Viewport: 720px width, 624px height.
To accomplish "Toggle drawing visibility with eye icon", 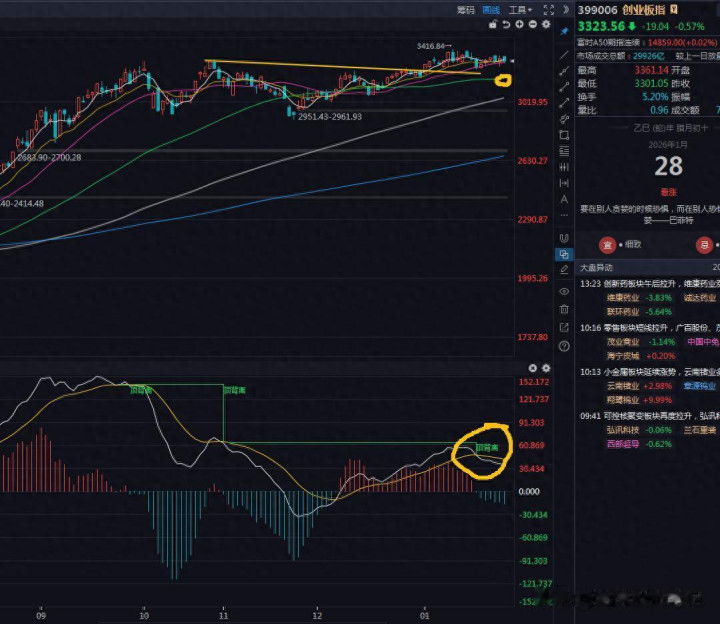I will [x=565, y=290].
